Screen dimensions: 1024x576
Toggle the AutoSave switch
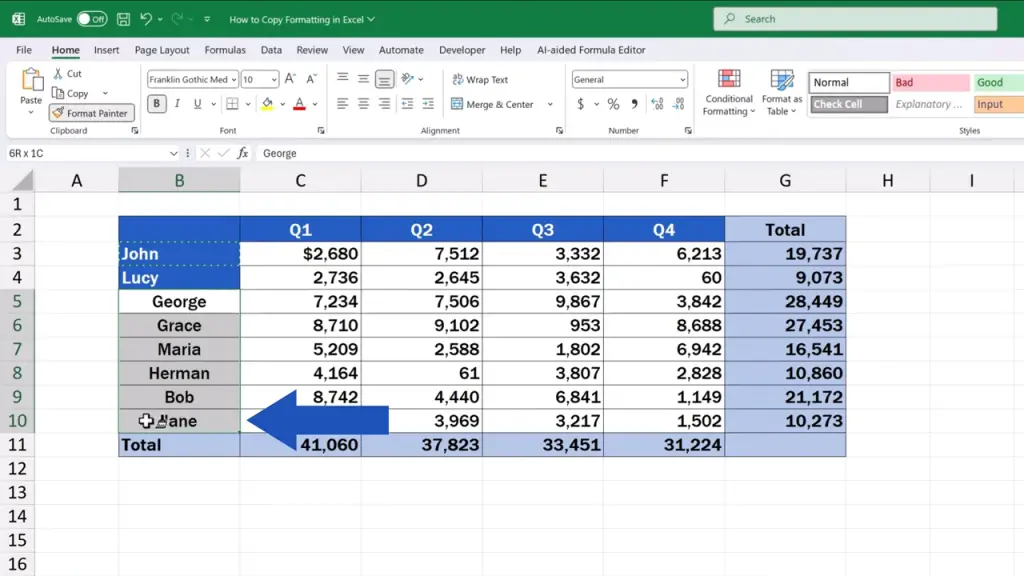[x=92, y=19]
